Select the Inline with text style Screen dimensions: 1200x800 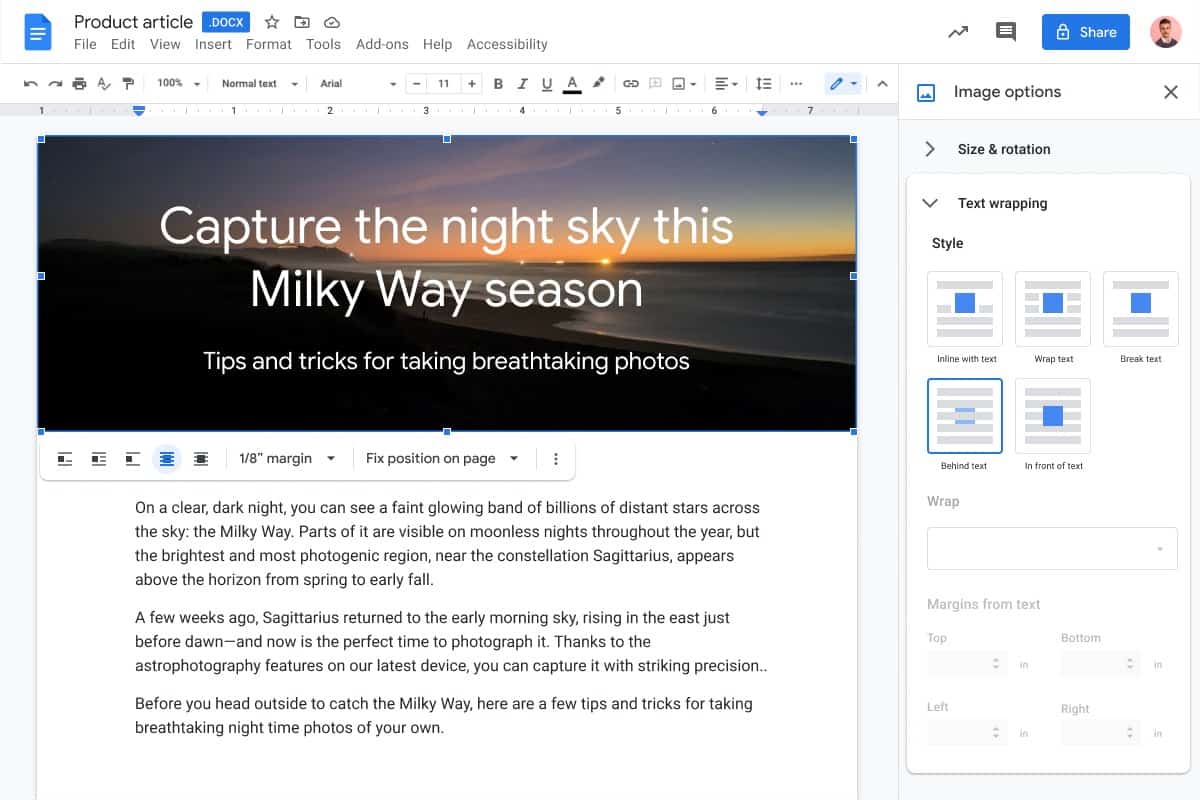click(965, 308)
